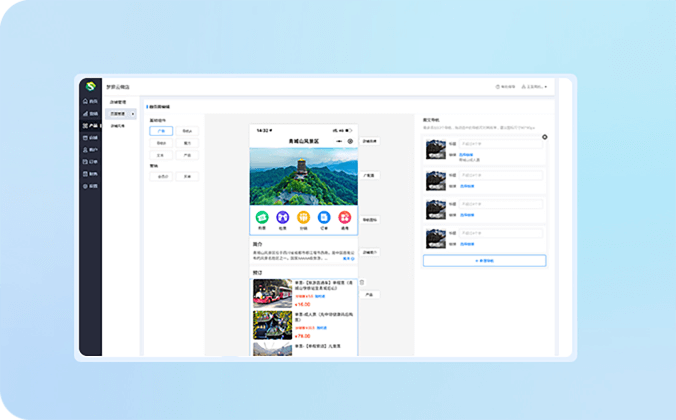This screenshot has width=676, height=420.
Task: Remove the first navigation item with X icon
Action: click(545, 137)
